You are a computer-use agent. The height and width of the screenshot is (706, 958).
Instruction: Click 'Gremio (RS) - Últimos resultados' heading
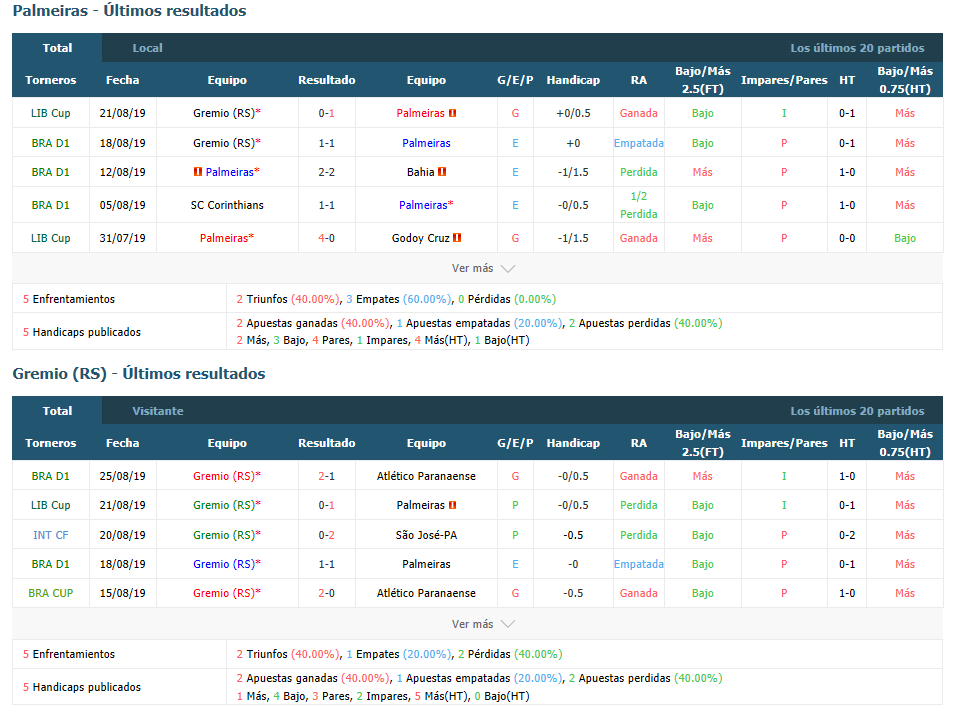point(139,374)
